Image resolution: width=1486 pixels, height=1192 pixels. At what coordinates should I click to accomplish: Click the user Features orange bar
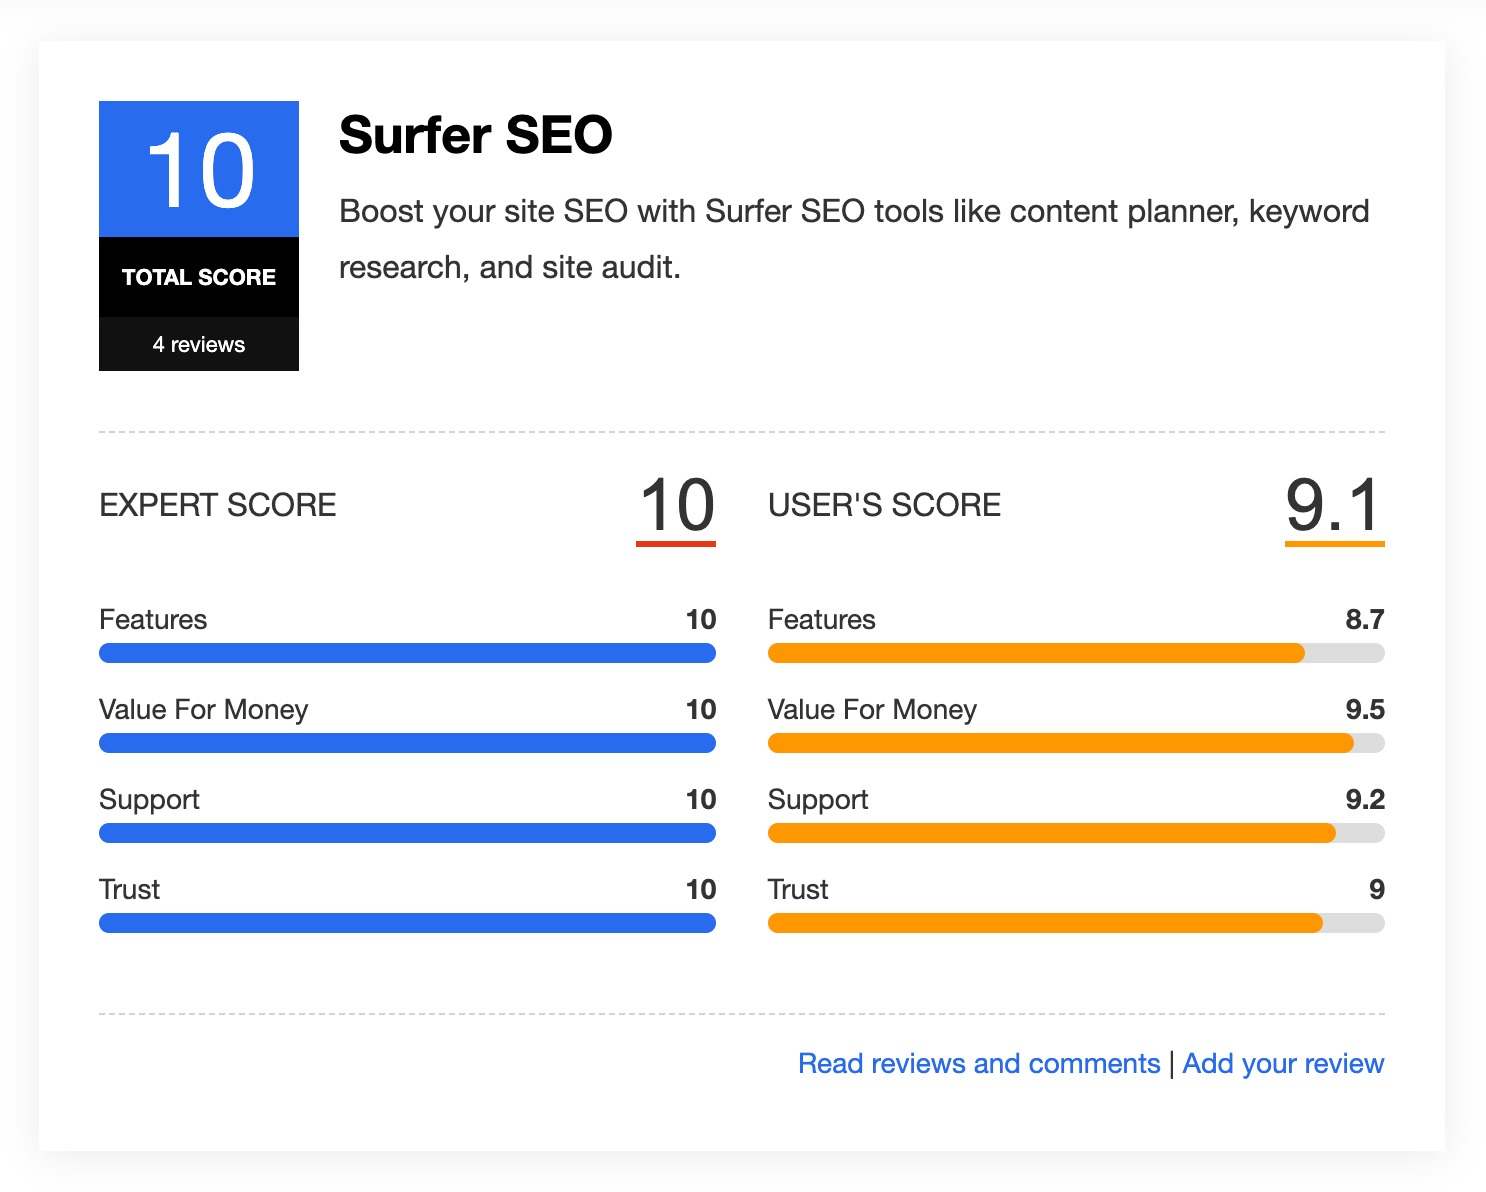tap(1036, 653)
